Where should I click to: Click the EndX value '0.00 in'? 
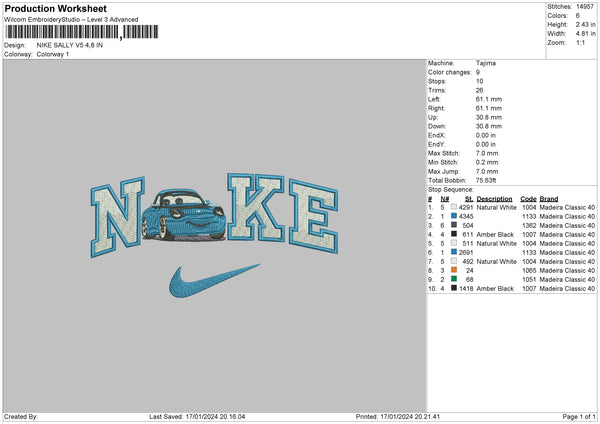coord(486,135)
